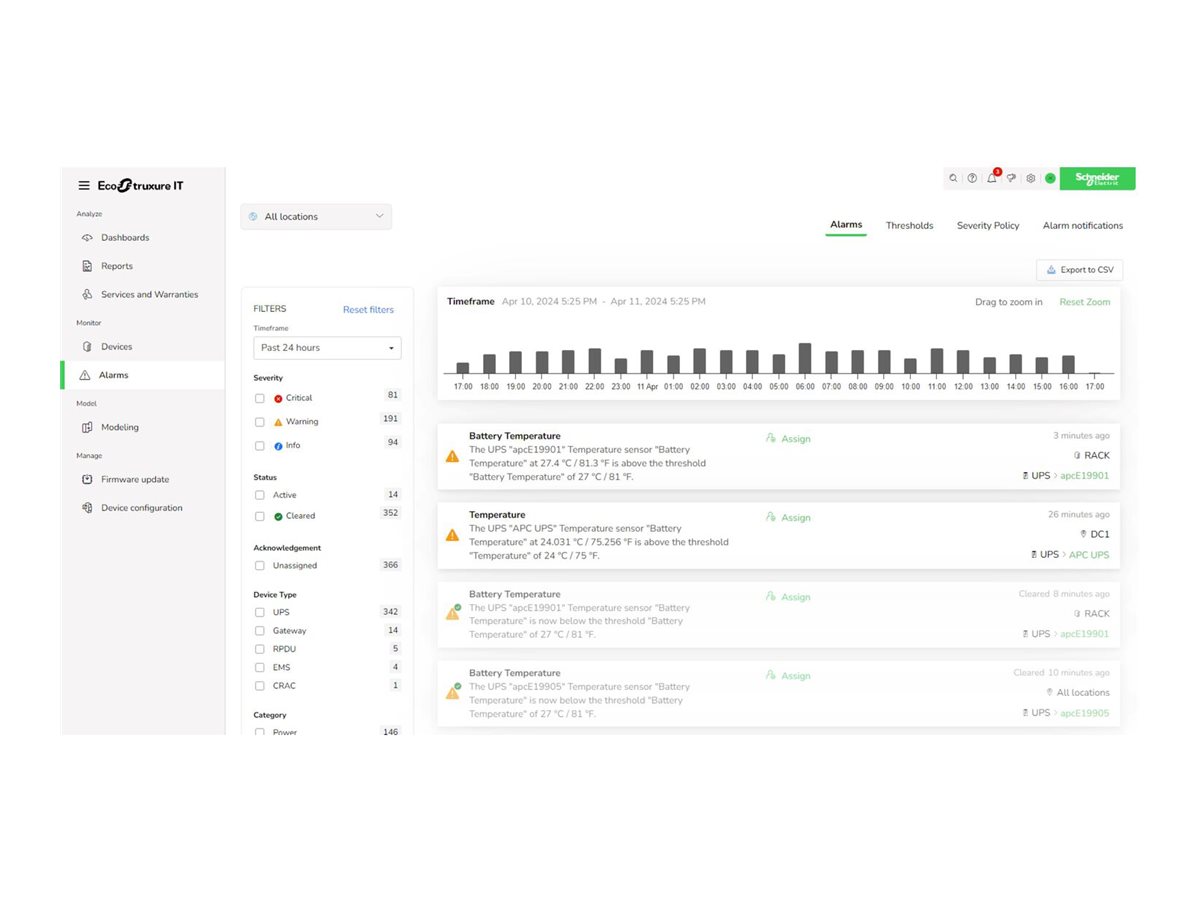The width and height of the screenshot is (1200, 900).
Task: Check the UPS device type filter
Action: [260, 612]
